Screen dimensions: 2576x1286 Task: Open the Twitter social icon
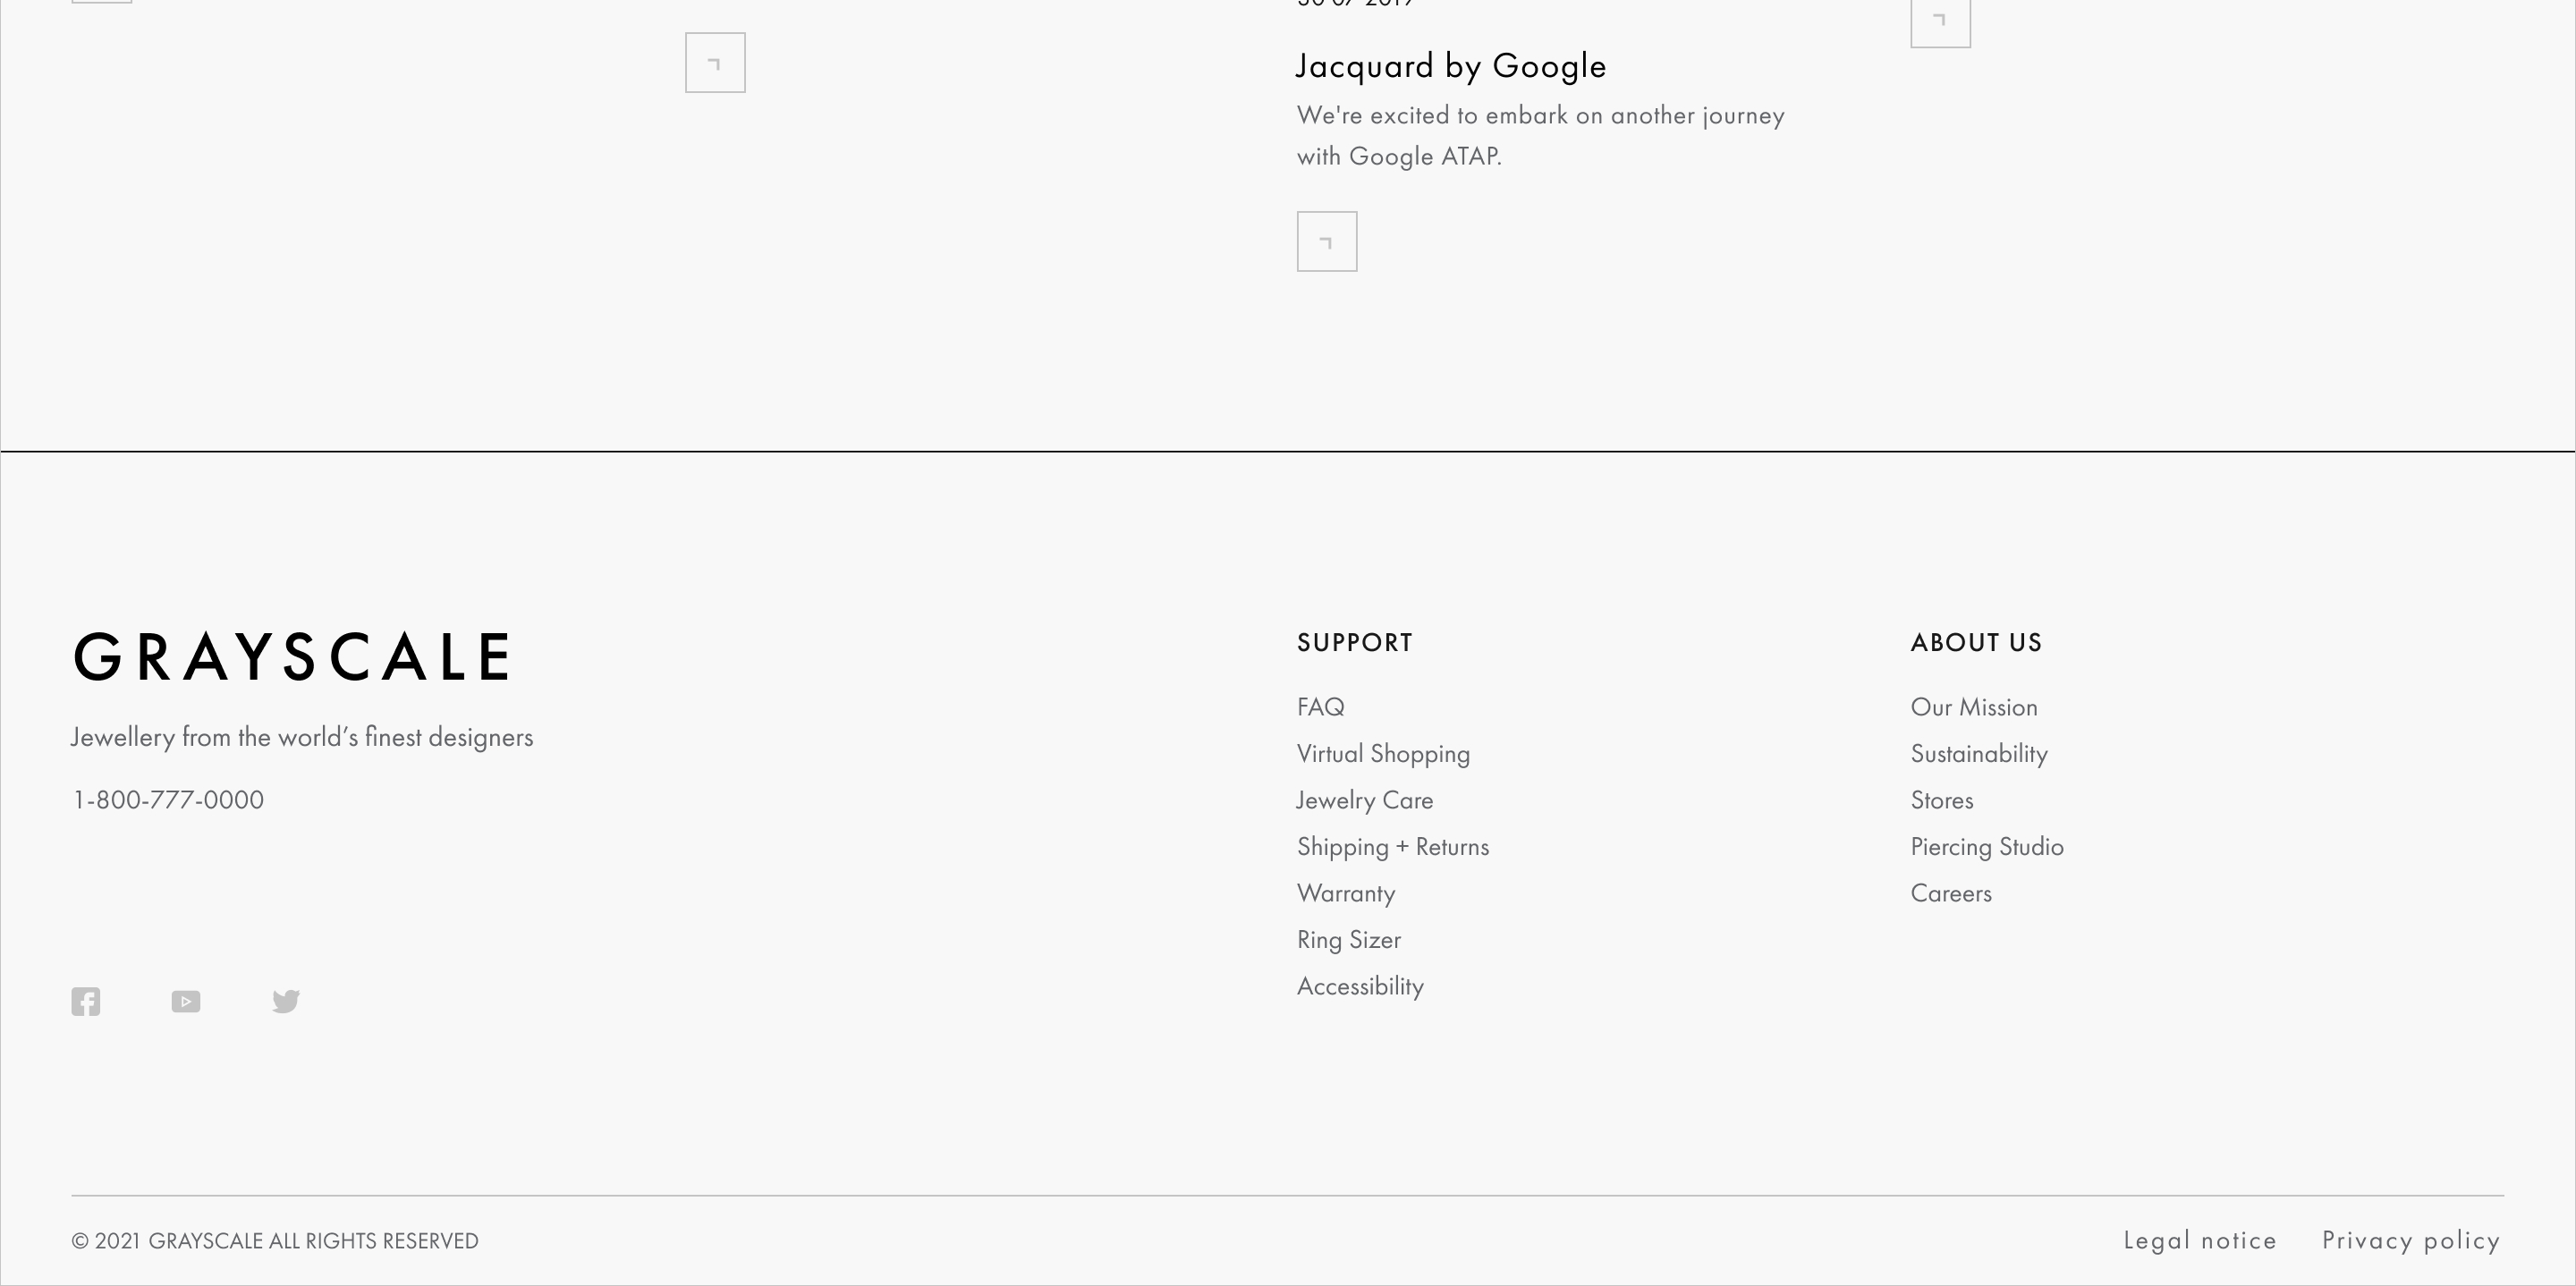pyautogui.click(x=286, y=1001)
